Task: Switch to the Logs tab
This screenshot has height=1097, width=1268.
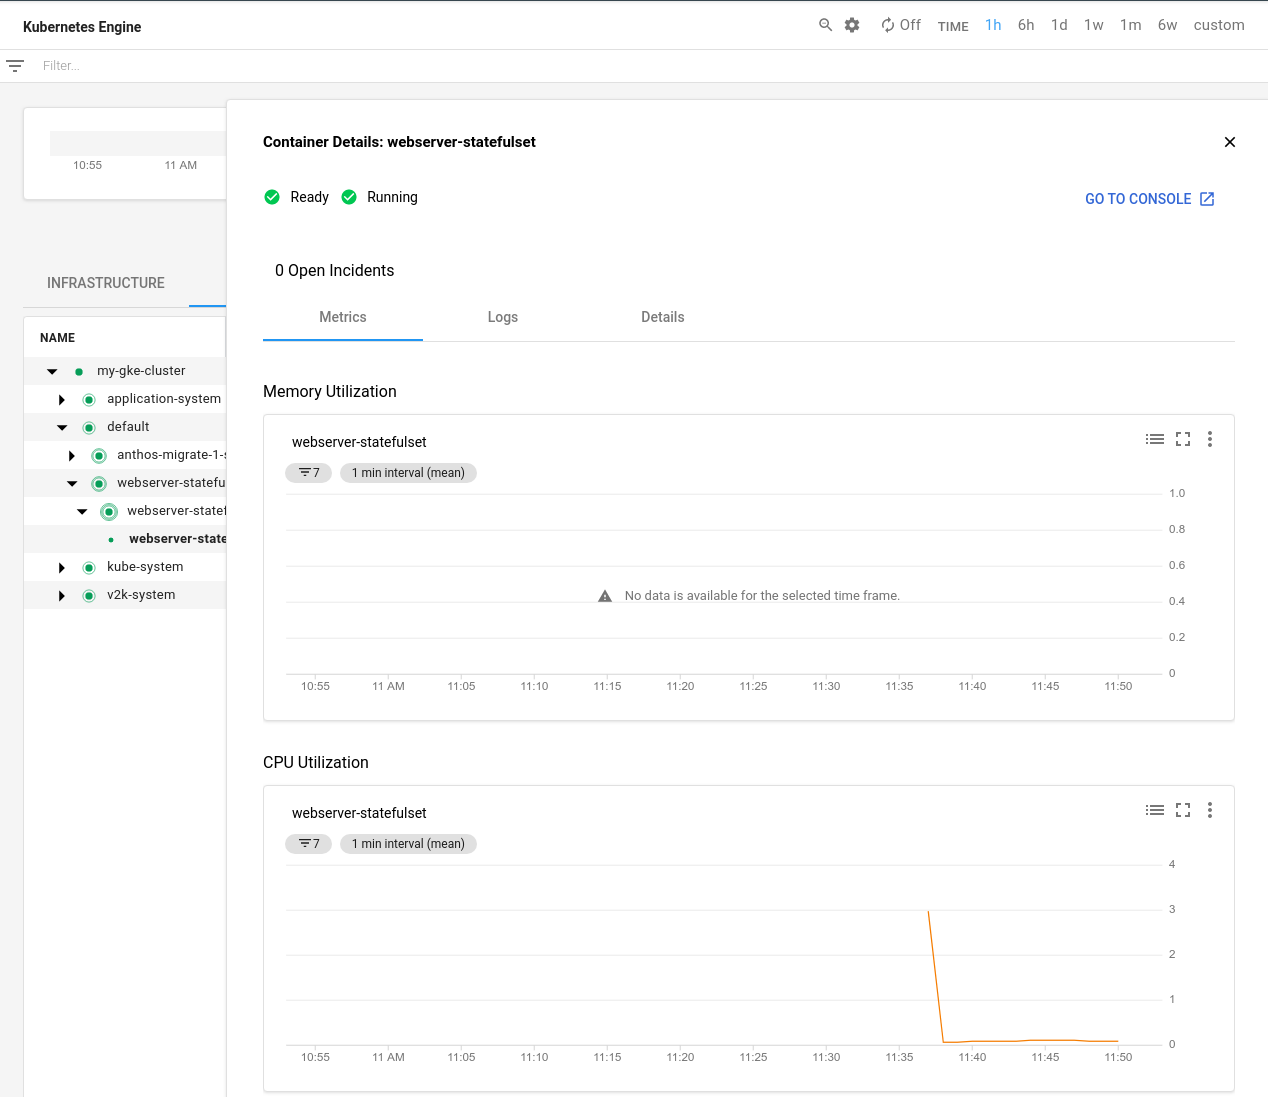Action: point(502,317)
